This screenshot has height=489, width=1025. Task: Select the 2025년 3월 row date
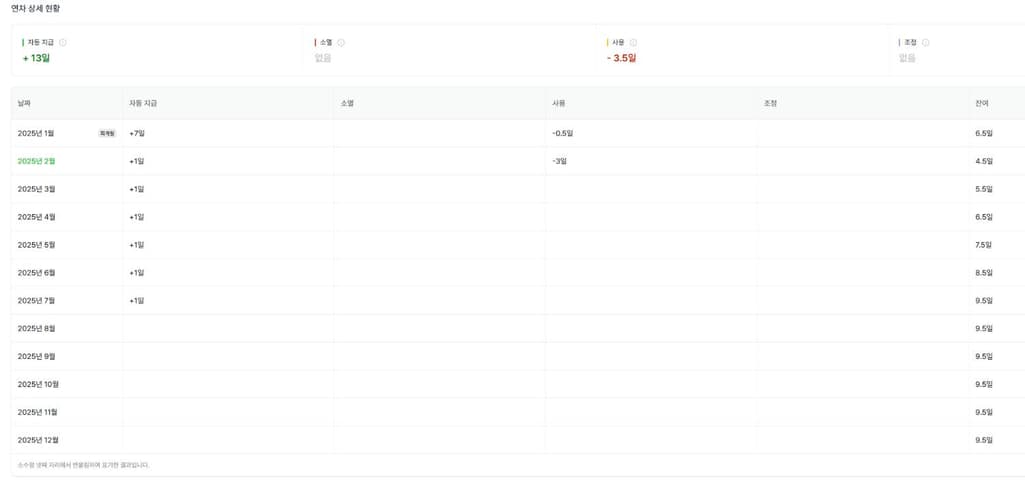point(37,189)
